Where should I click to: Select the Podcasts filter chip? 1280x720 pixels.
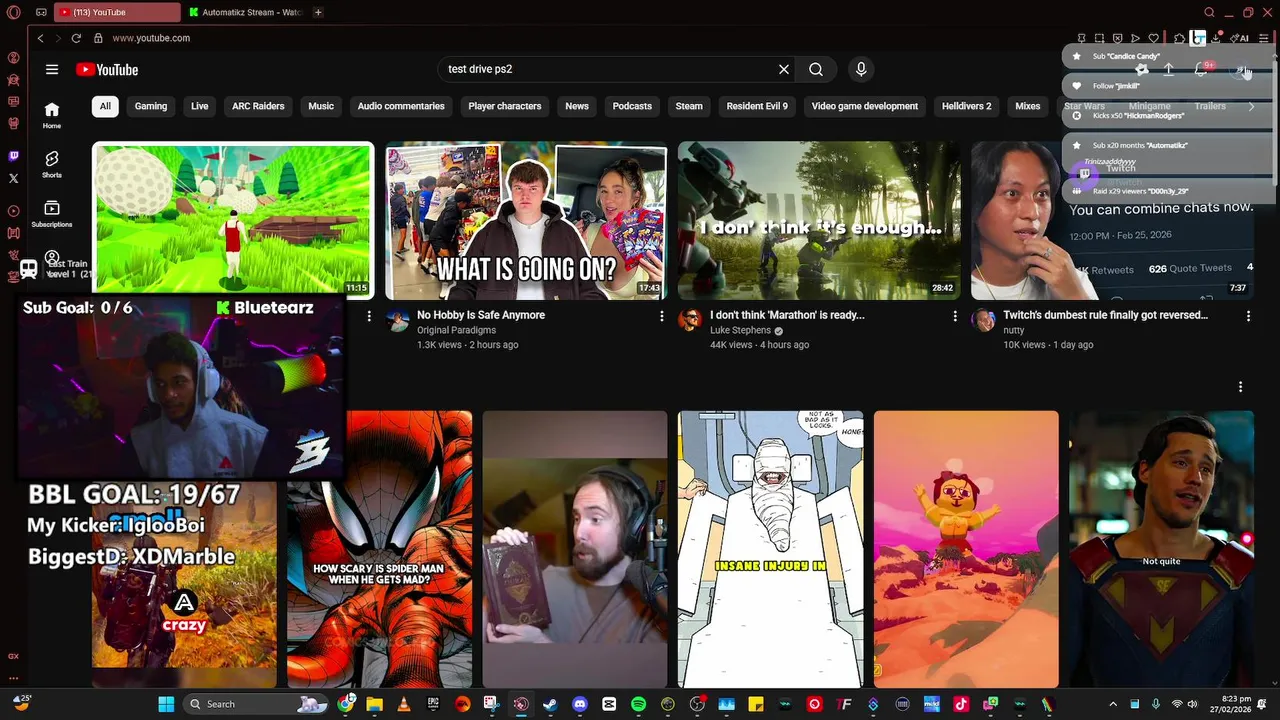pyautogui.click(x=632, y=106)
